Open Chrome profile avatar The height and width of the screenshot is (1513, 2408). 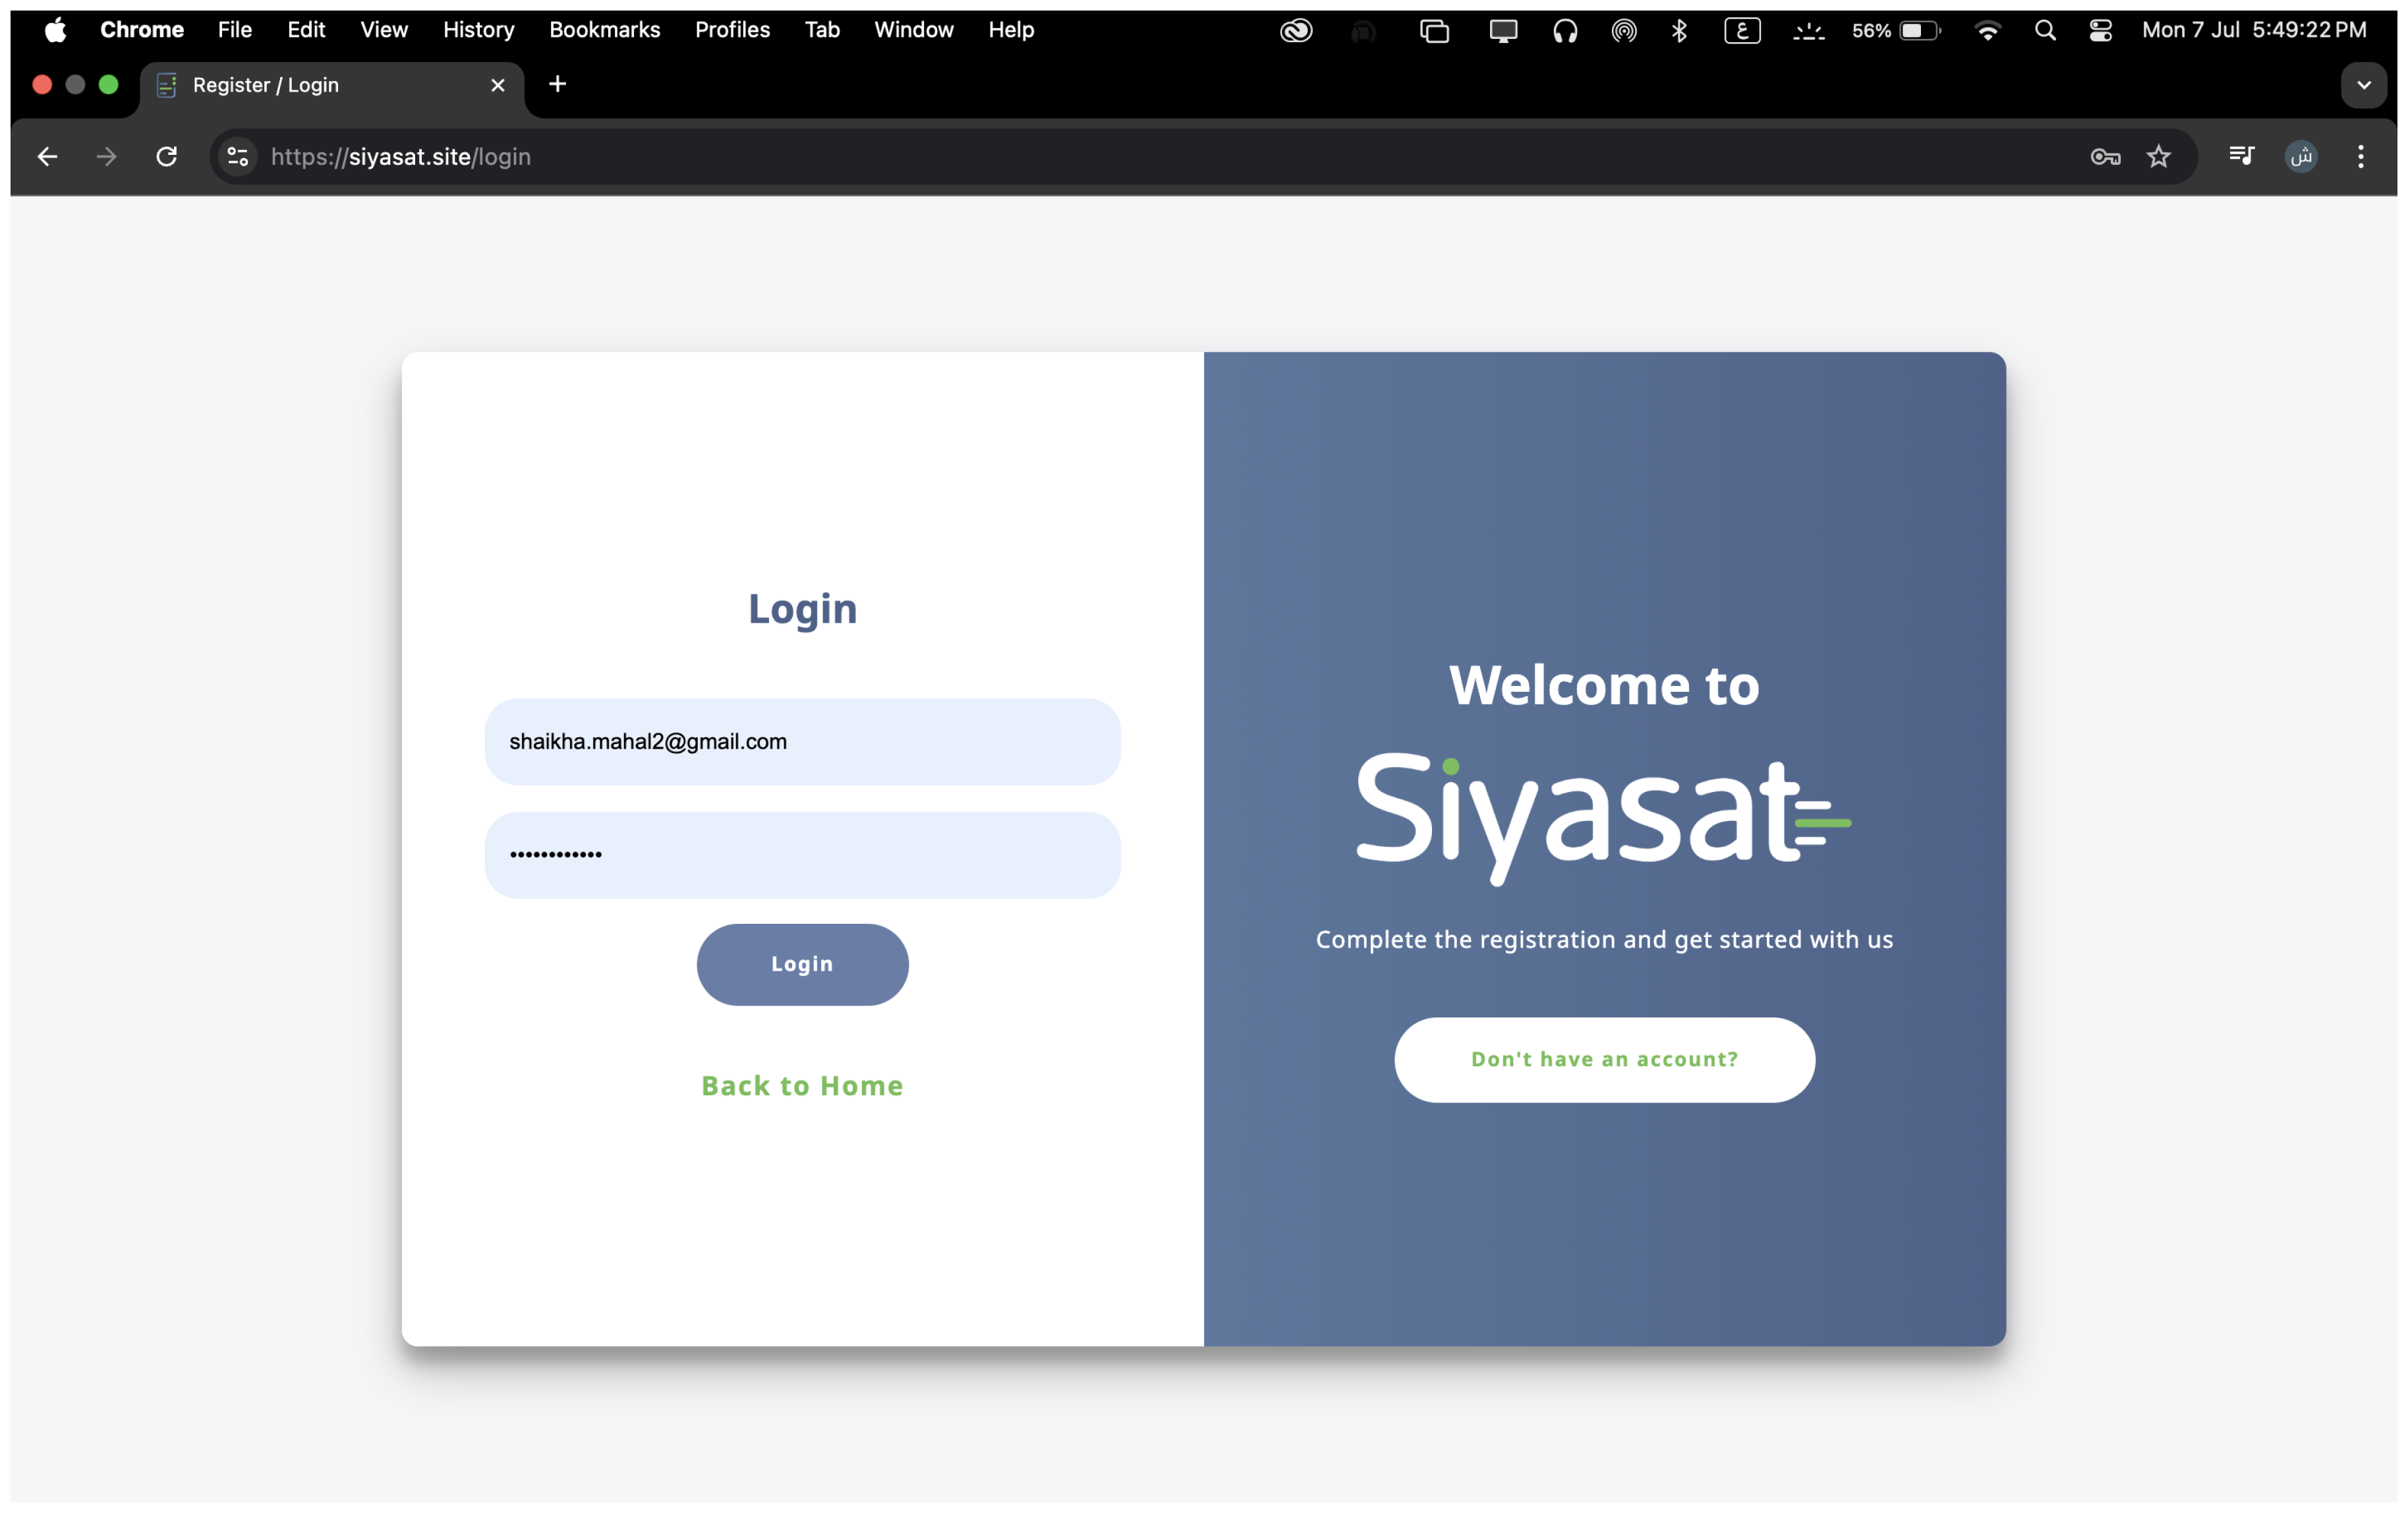[x=2301, y=157]
